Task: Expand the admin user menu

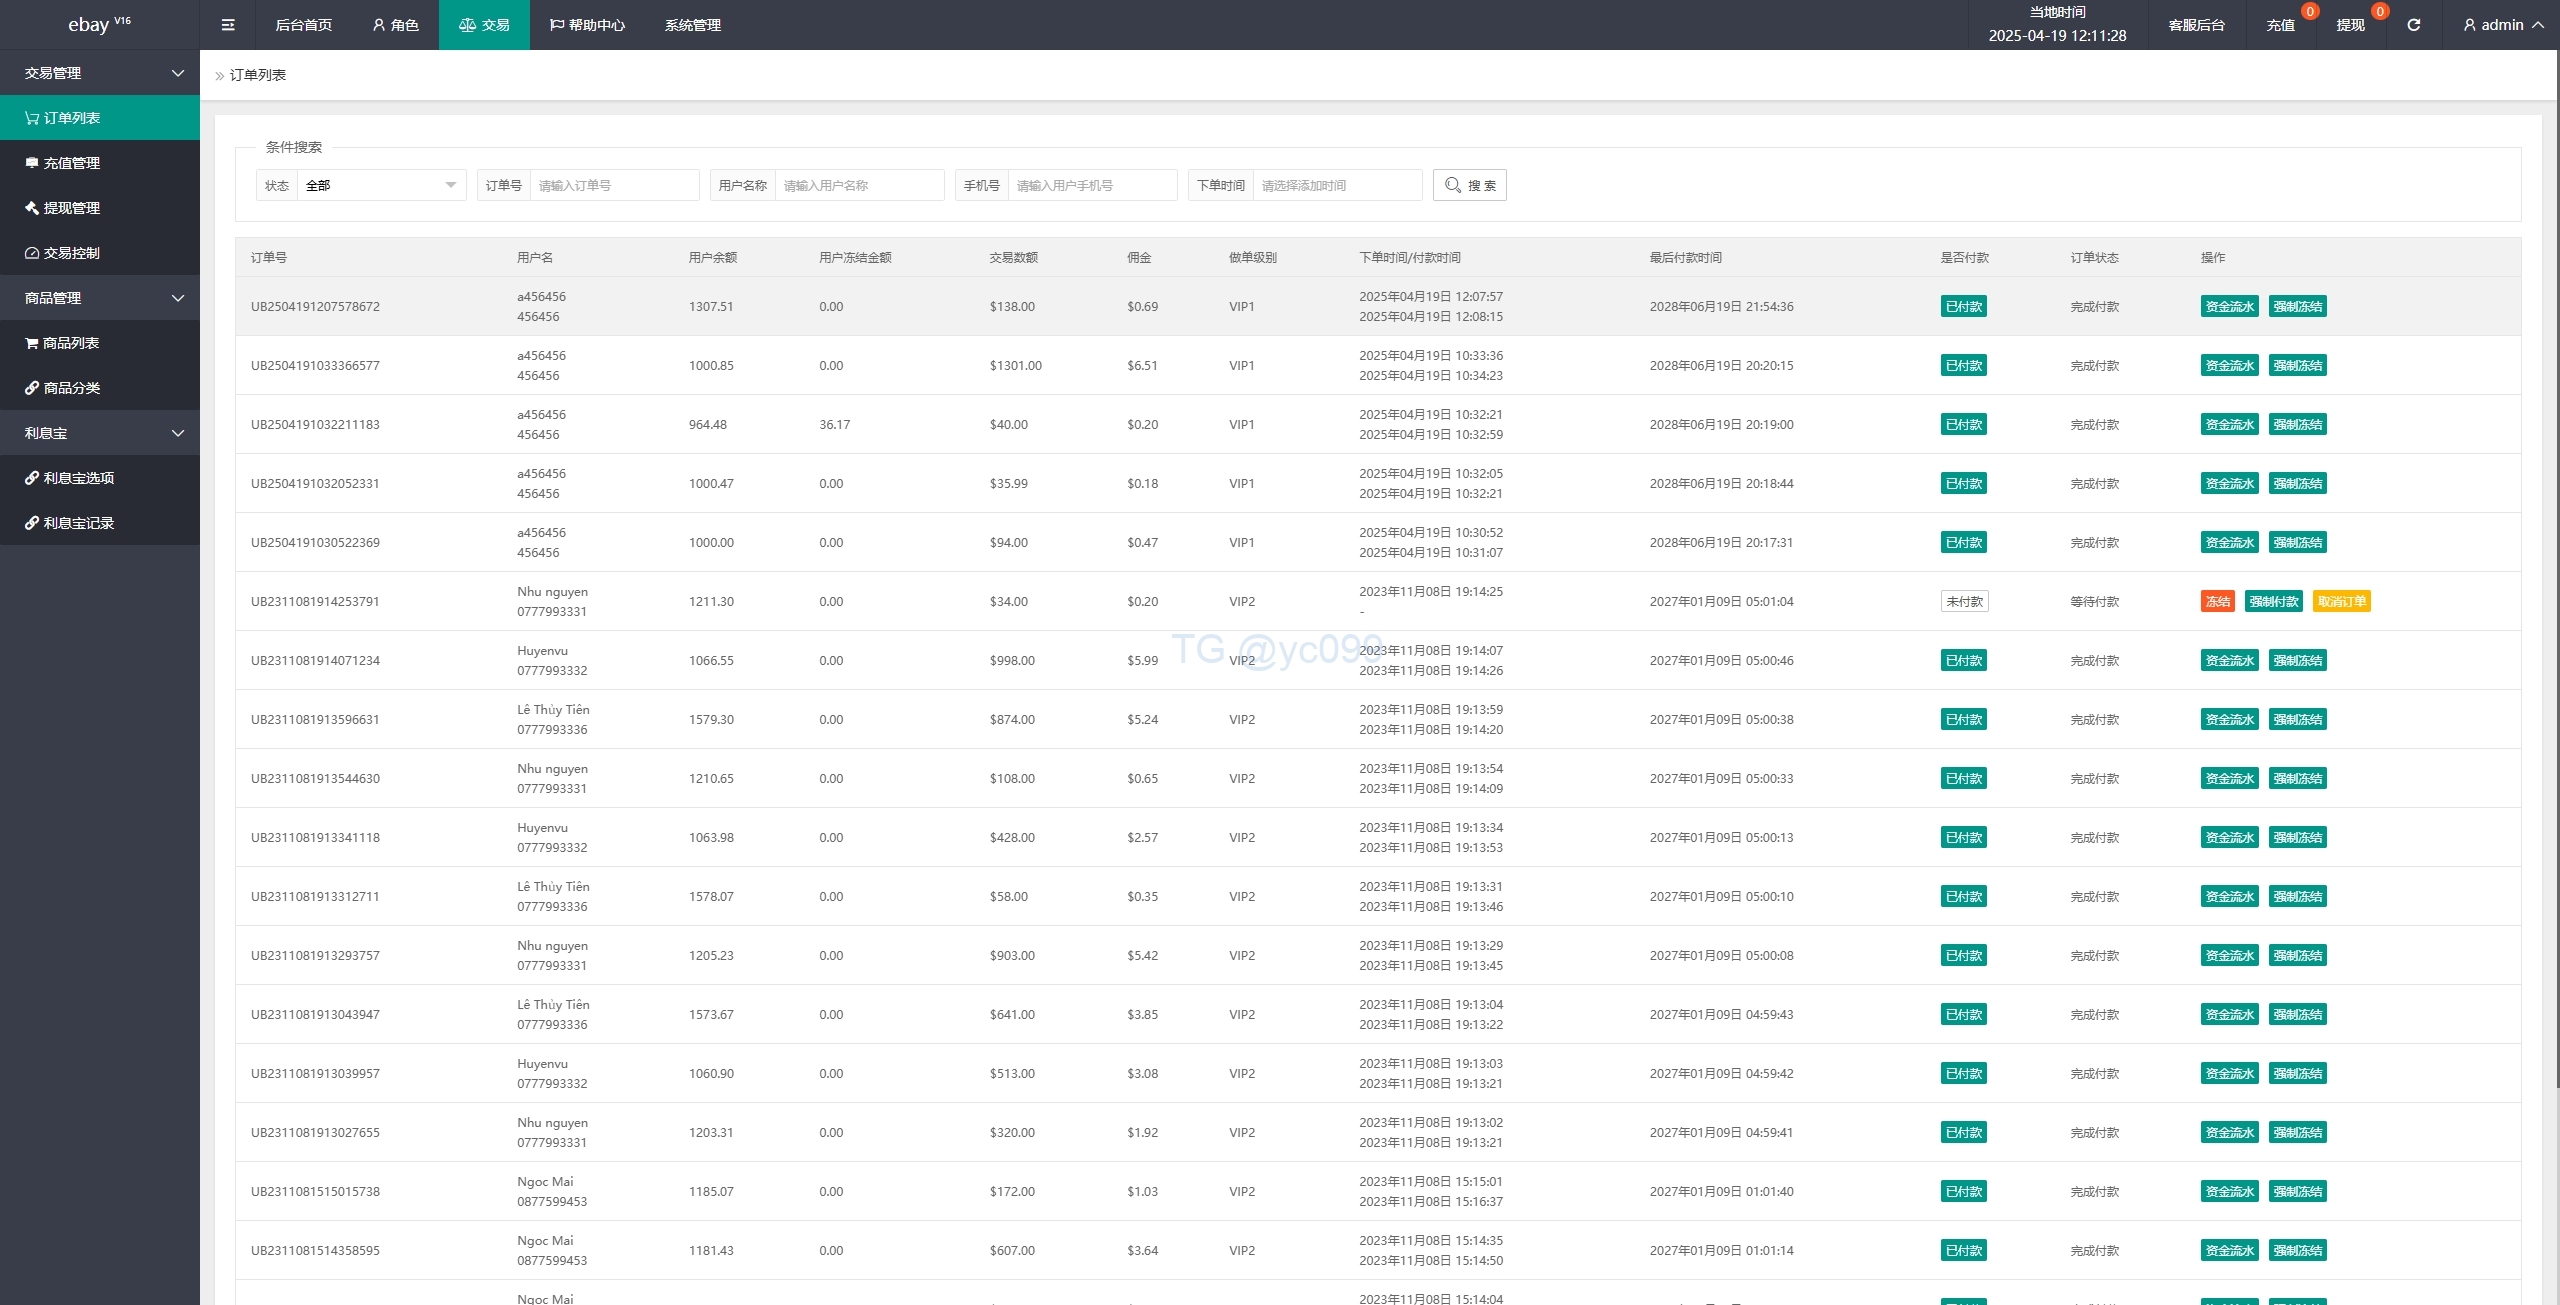Action: tap(2503, 25)
